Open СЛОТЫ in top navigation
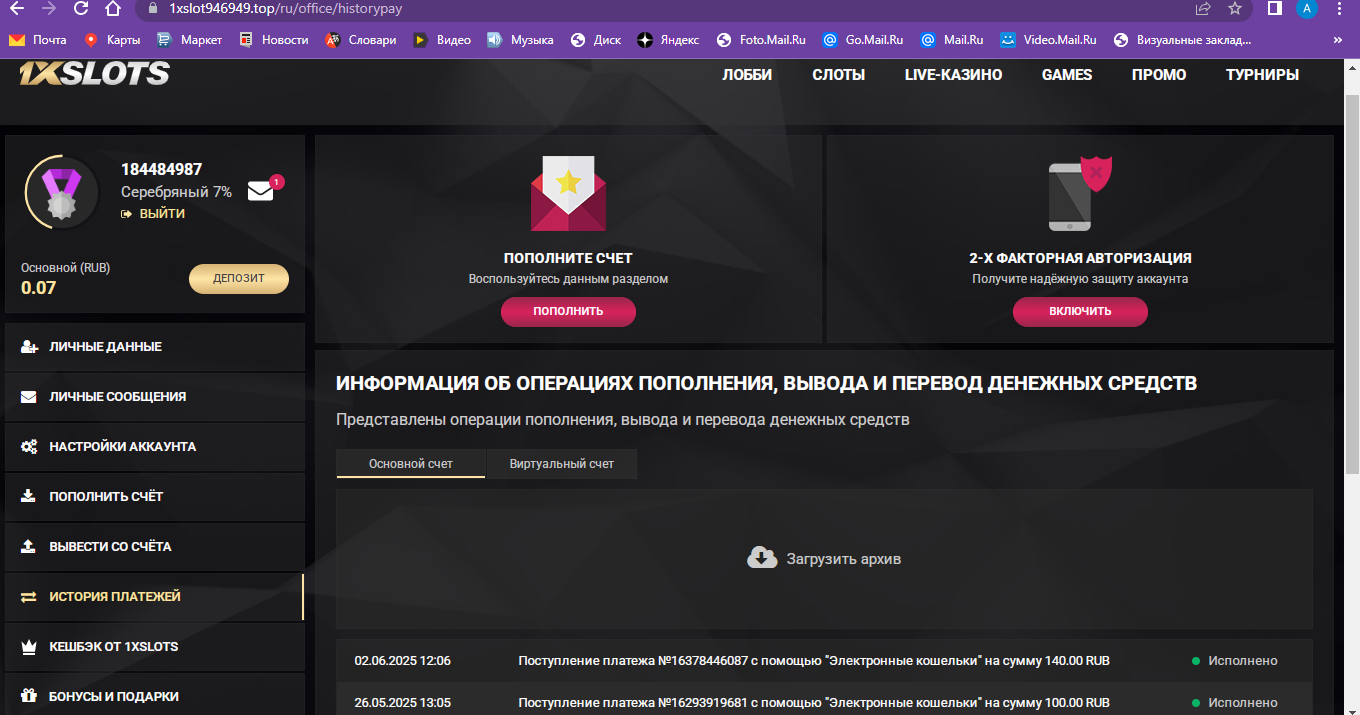 839,75
